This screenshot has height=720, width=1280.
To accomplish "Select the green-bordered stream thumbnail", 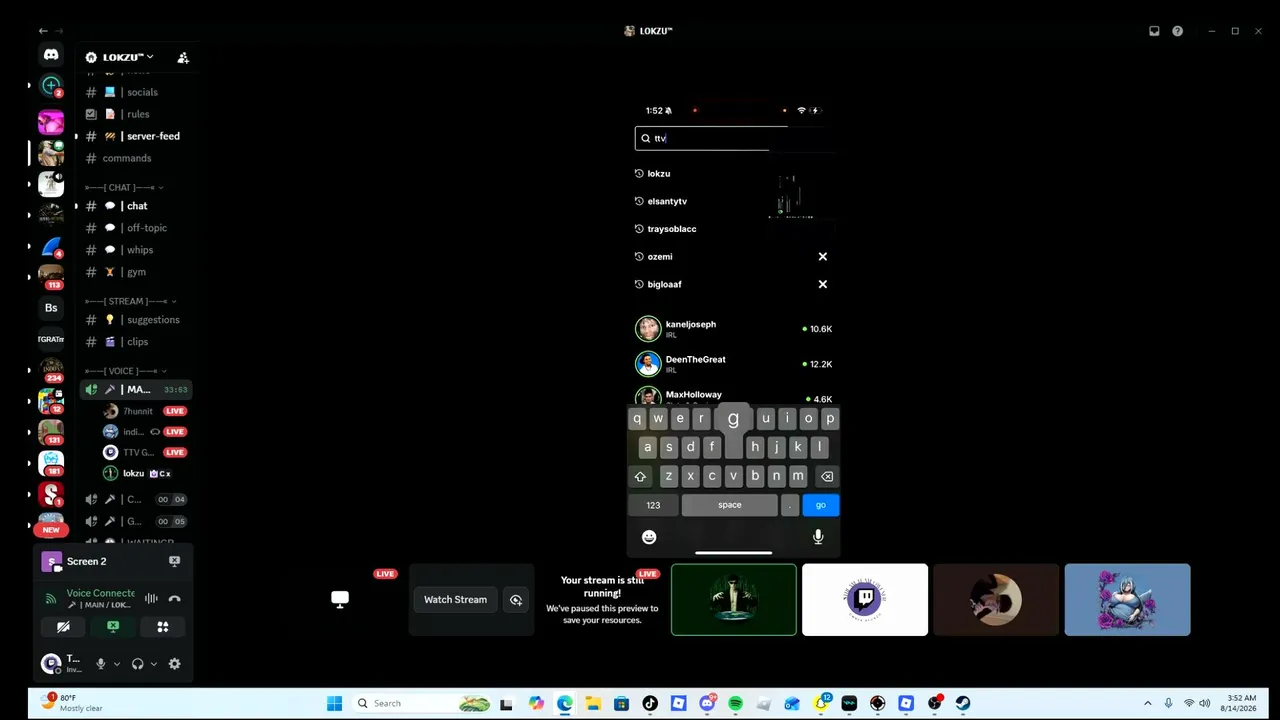I will [x=734, y=600].
